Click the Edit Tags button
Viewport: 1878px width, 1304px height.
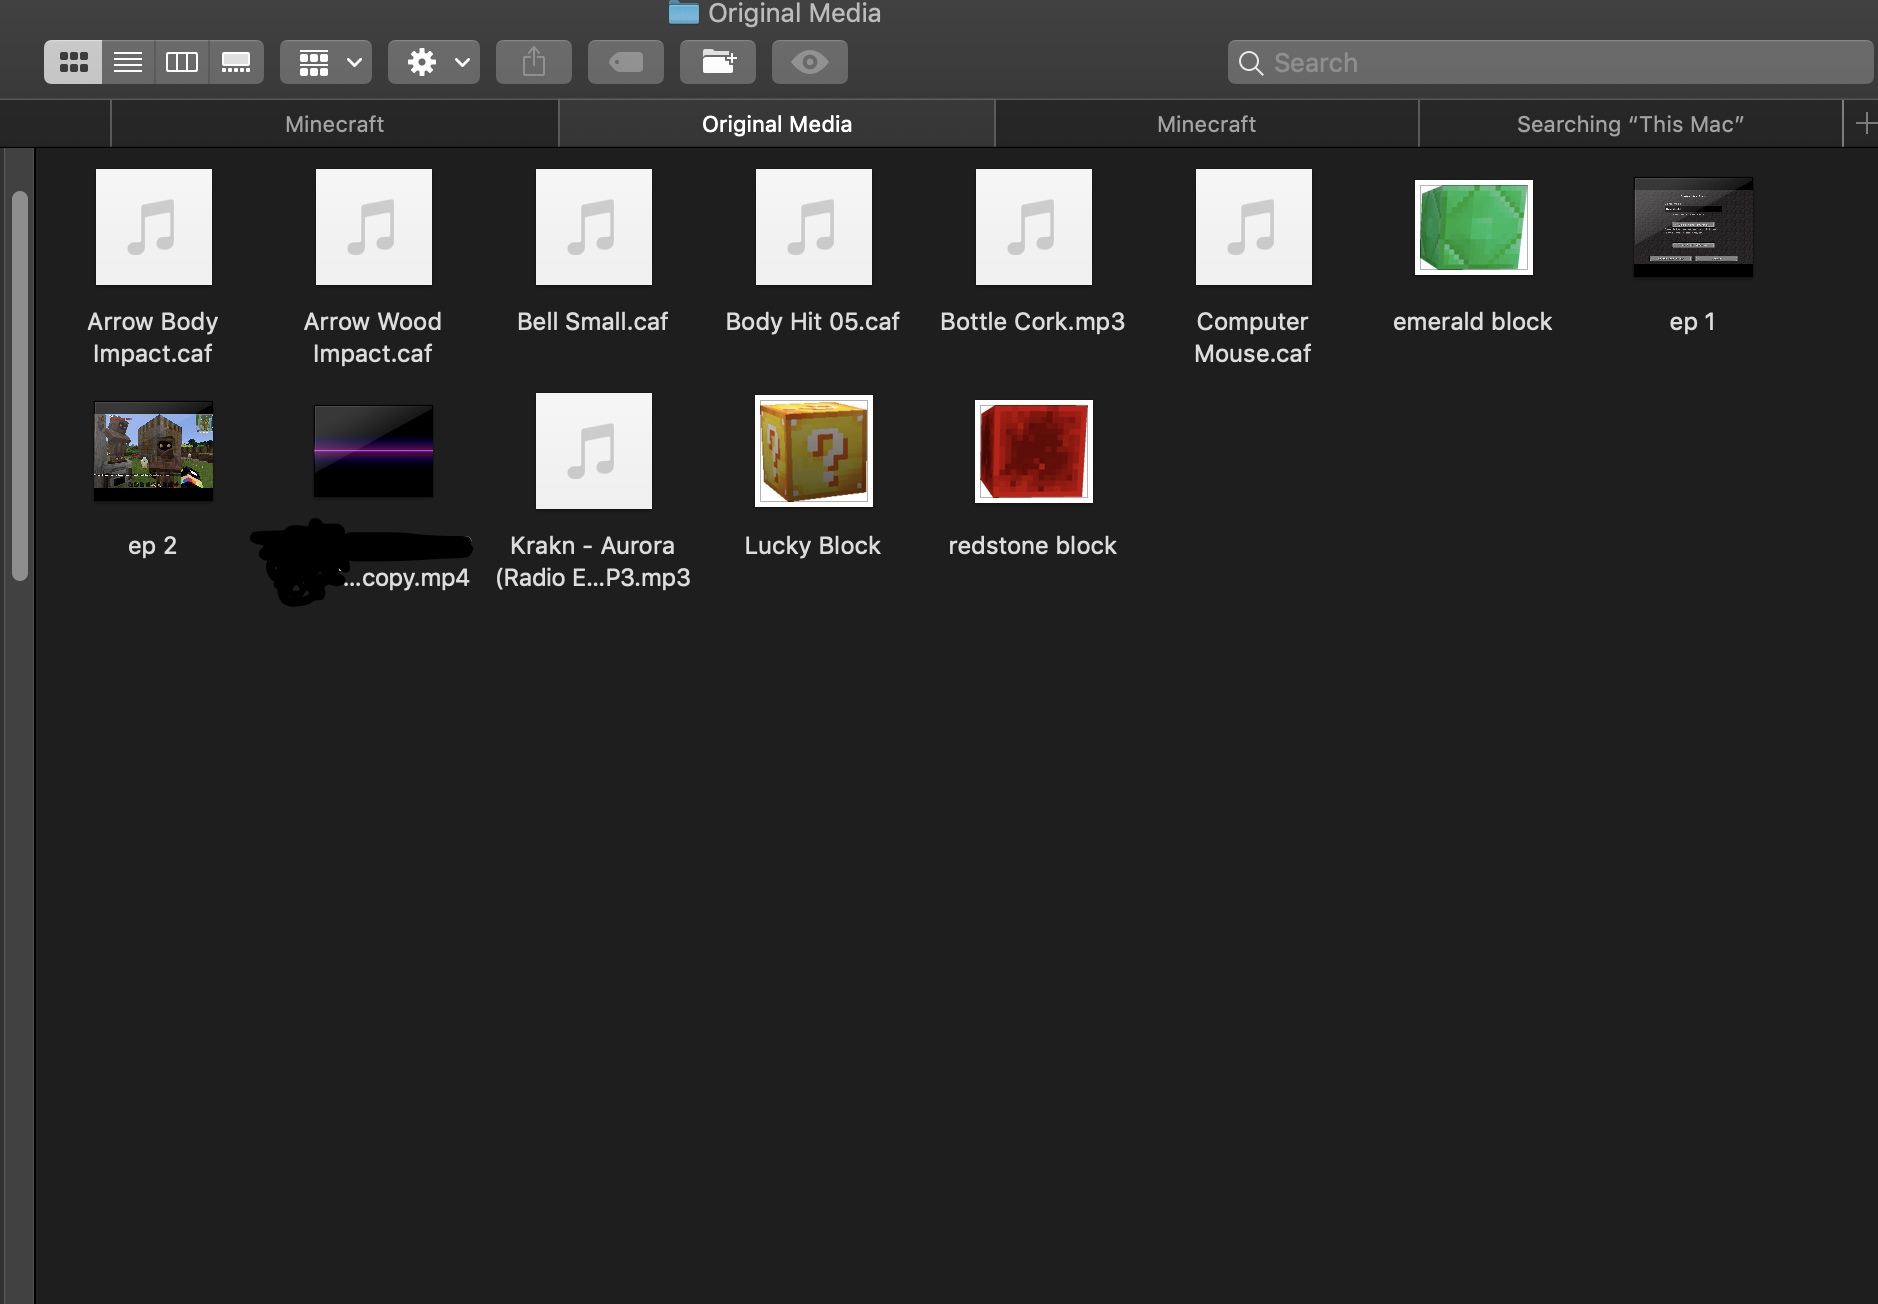(x=626, y=62)
